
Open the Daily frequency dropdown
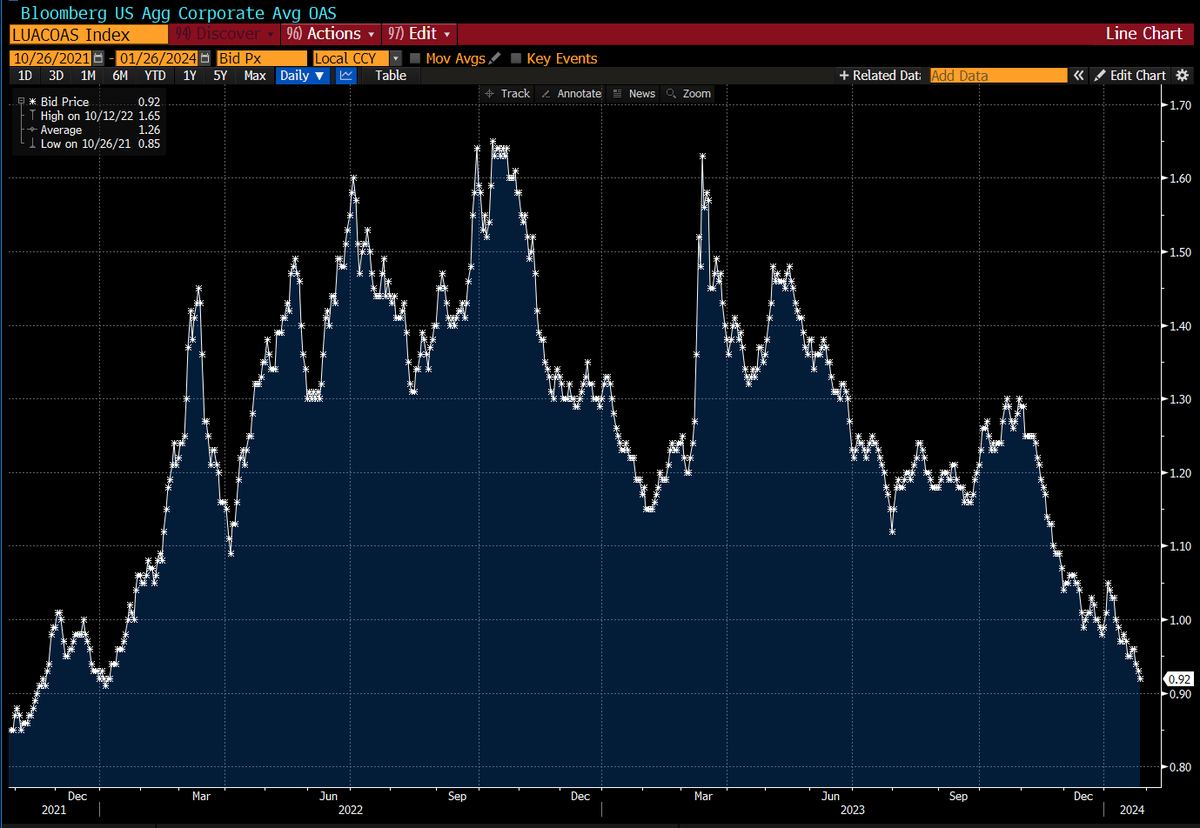(302, 75)
